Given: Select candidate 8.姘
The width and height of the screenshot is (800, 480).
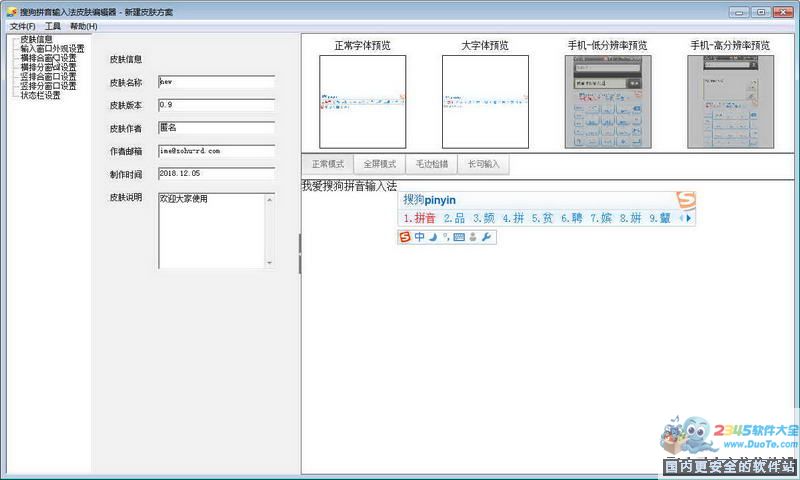Looking at the screenshot, I should point(631,218).
